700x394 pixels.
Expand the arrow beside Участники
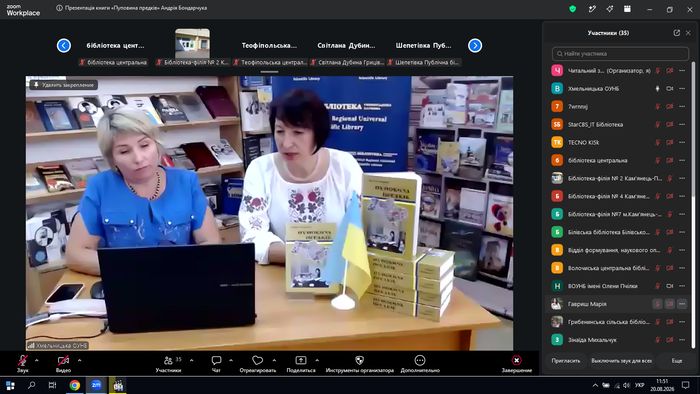point(192,360)
